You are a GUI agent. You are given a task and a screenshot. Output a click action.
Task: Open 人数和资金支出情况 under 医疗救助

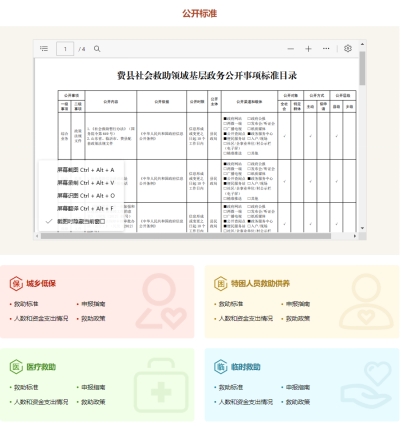(41, 402)
